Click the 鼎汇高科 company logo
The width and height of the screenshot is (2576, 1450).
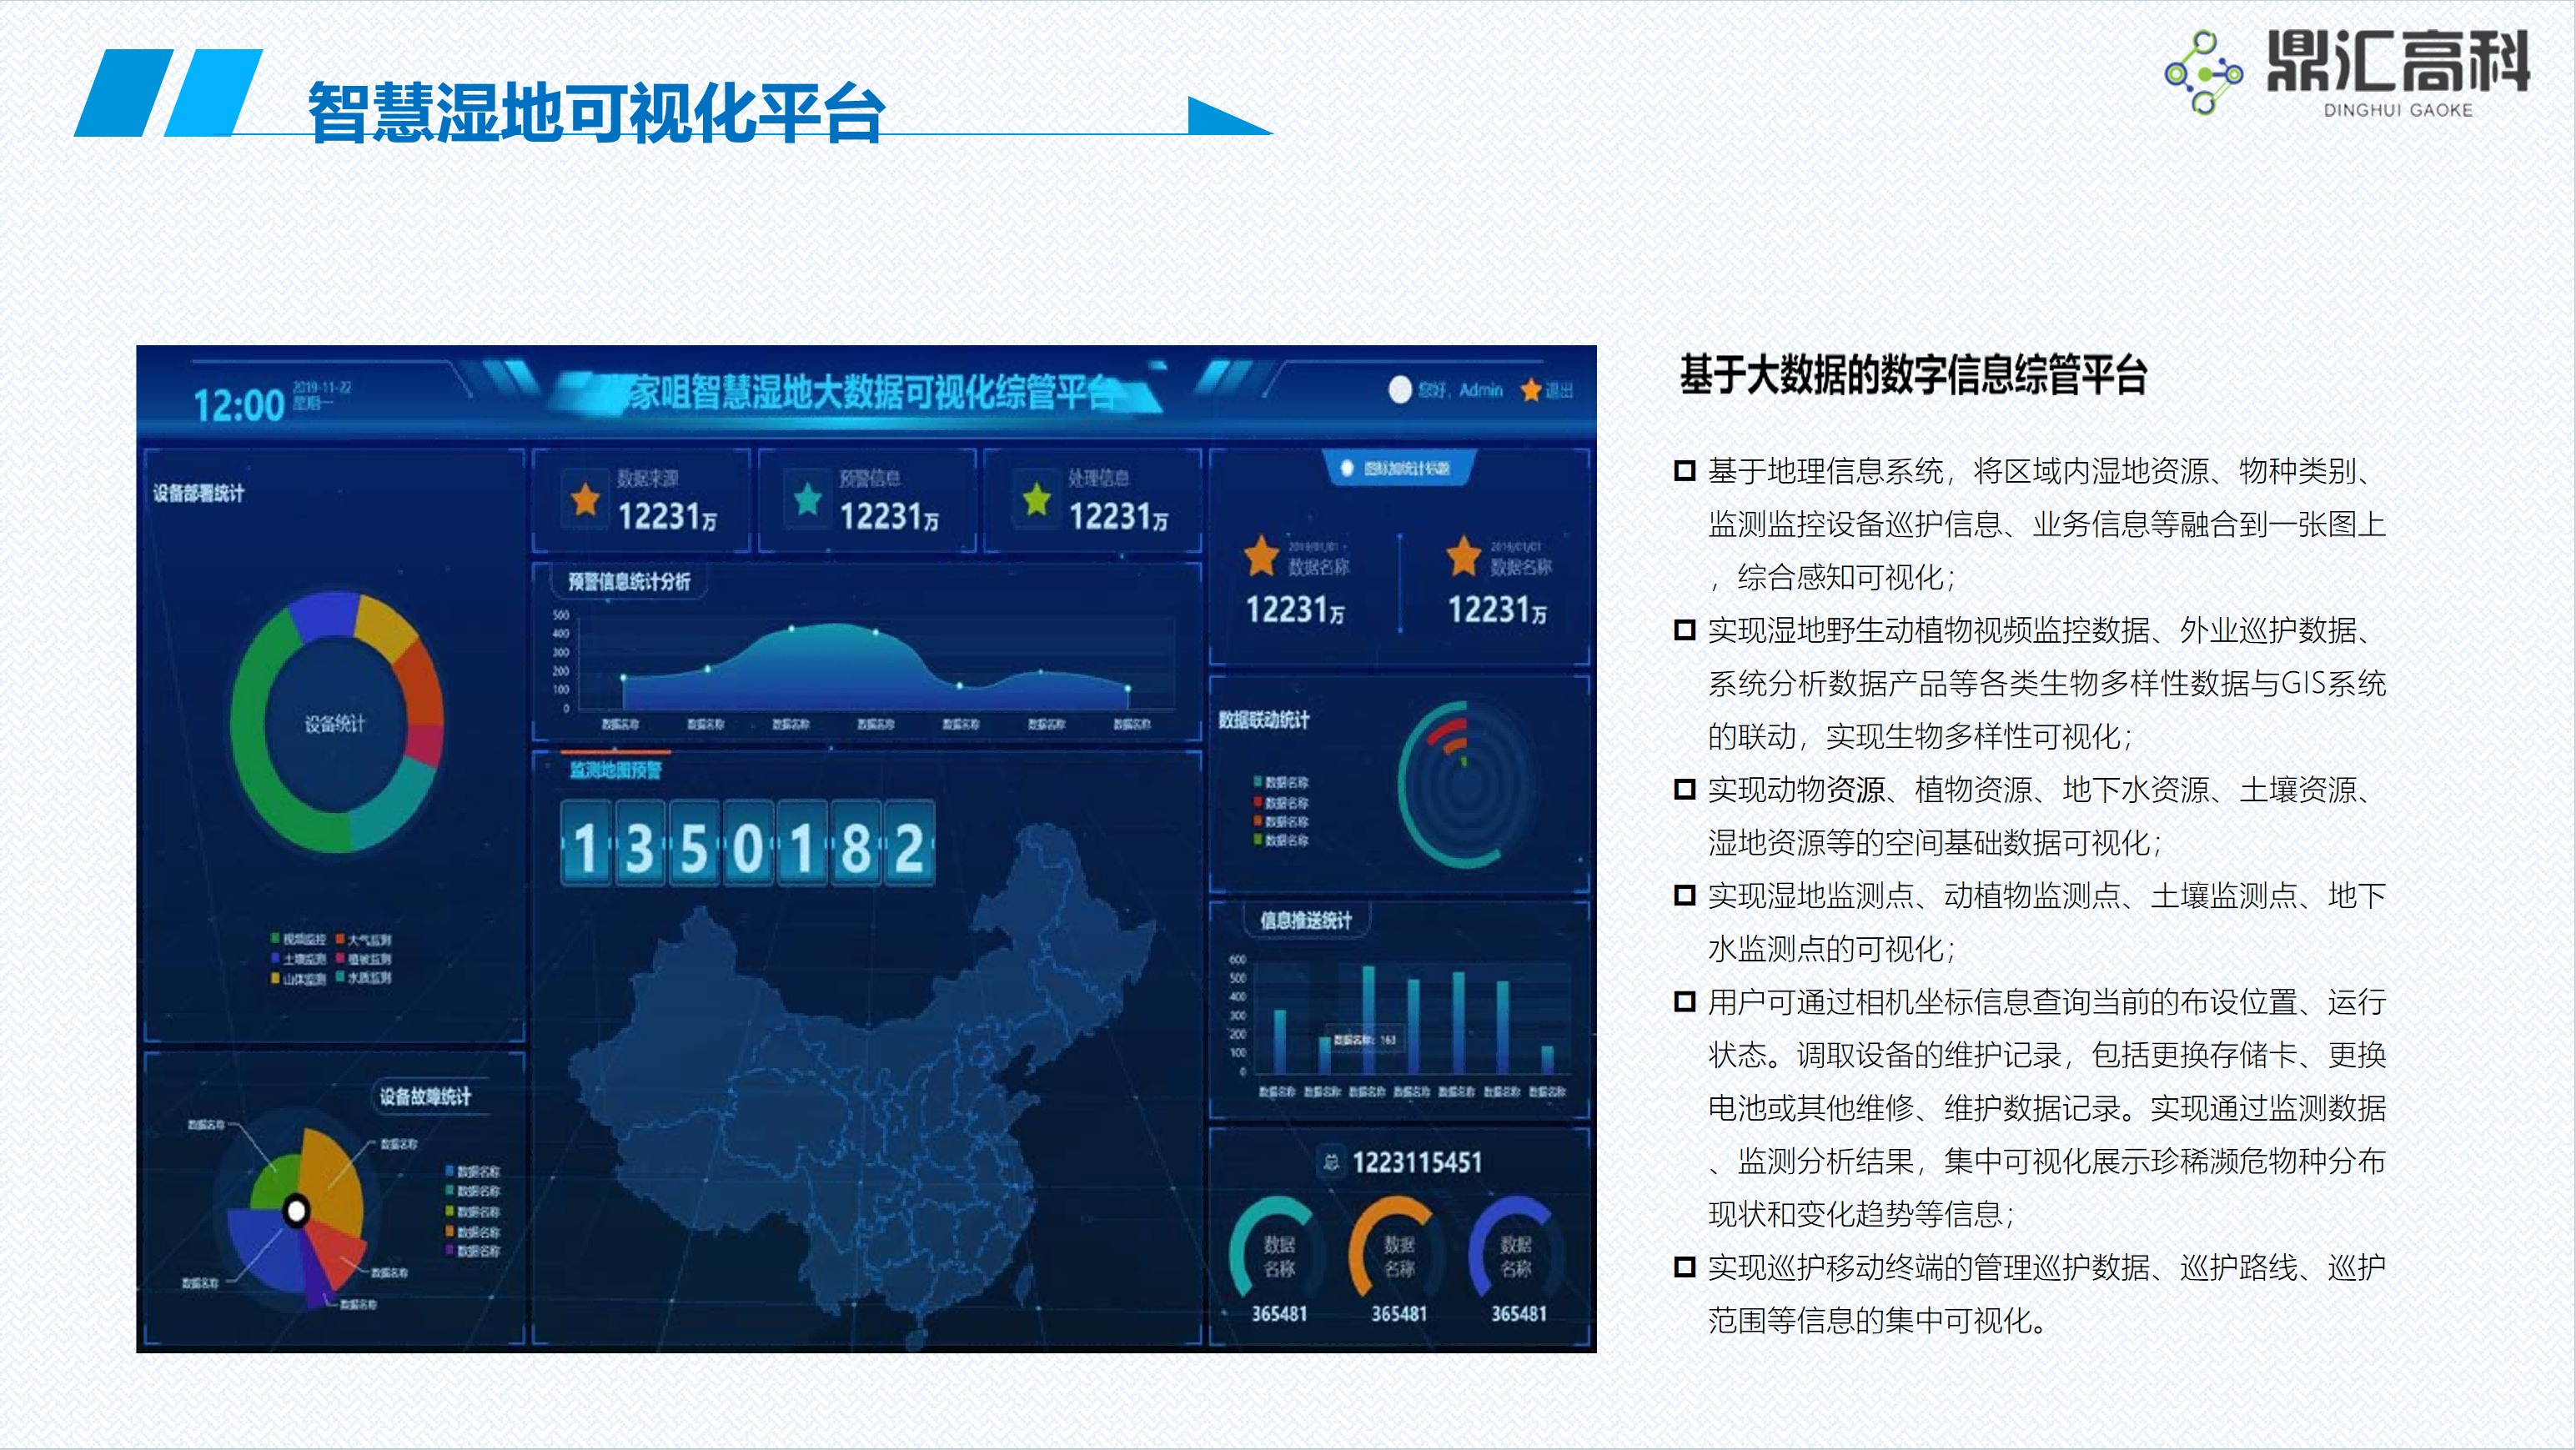click(x=2347, y=73)
